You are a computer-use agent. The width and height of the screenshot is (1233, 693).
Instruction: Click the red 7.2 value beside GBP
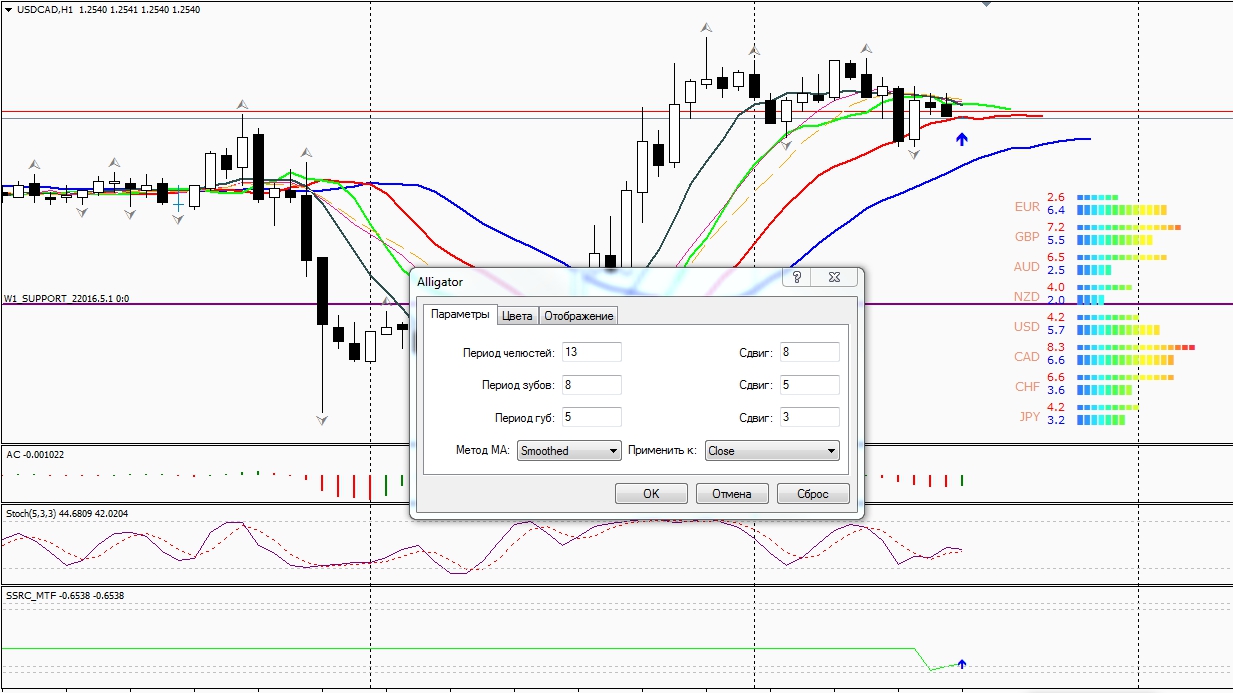1056,227
